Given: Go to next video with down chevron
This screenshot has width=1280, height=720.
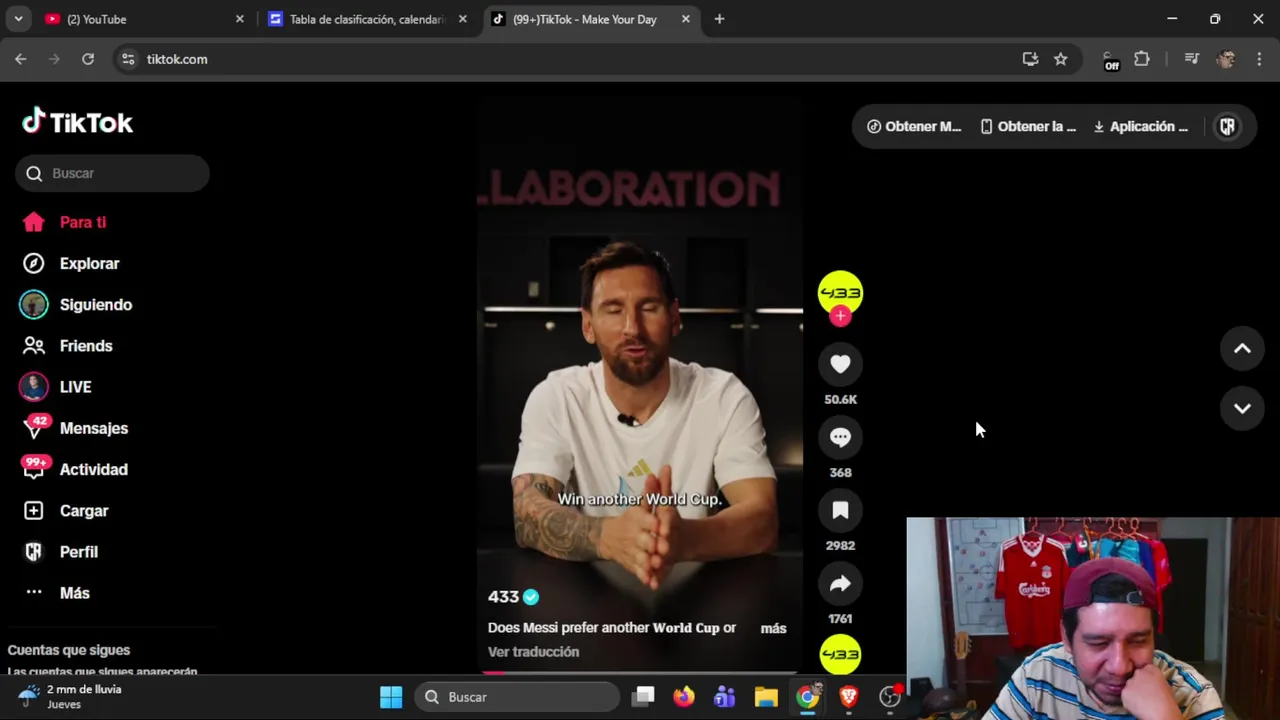Looking at the screenshot, I should click(1242, 408).
